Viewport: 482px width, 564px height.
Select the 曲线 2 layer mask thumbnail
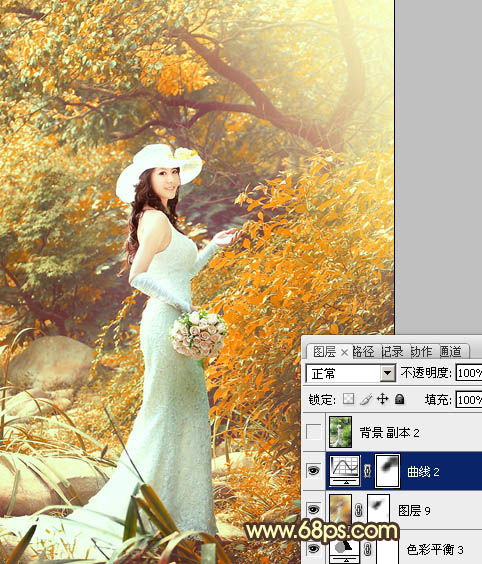point(387,471)
